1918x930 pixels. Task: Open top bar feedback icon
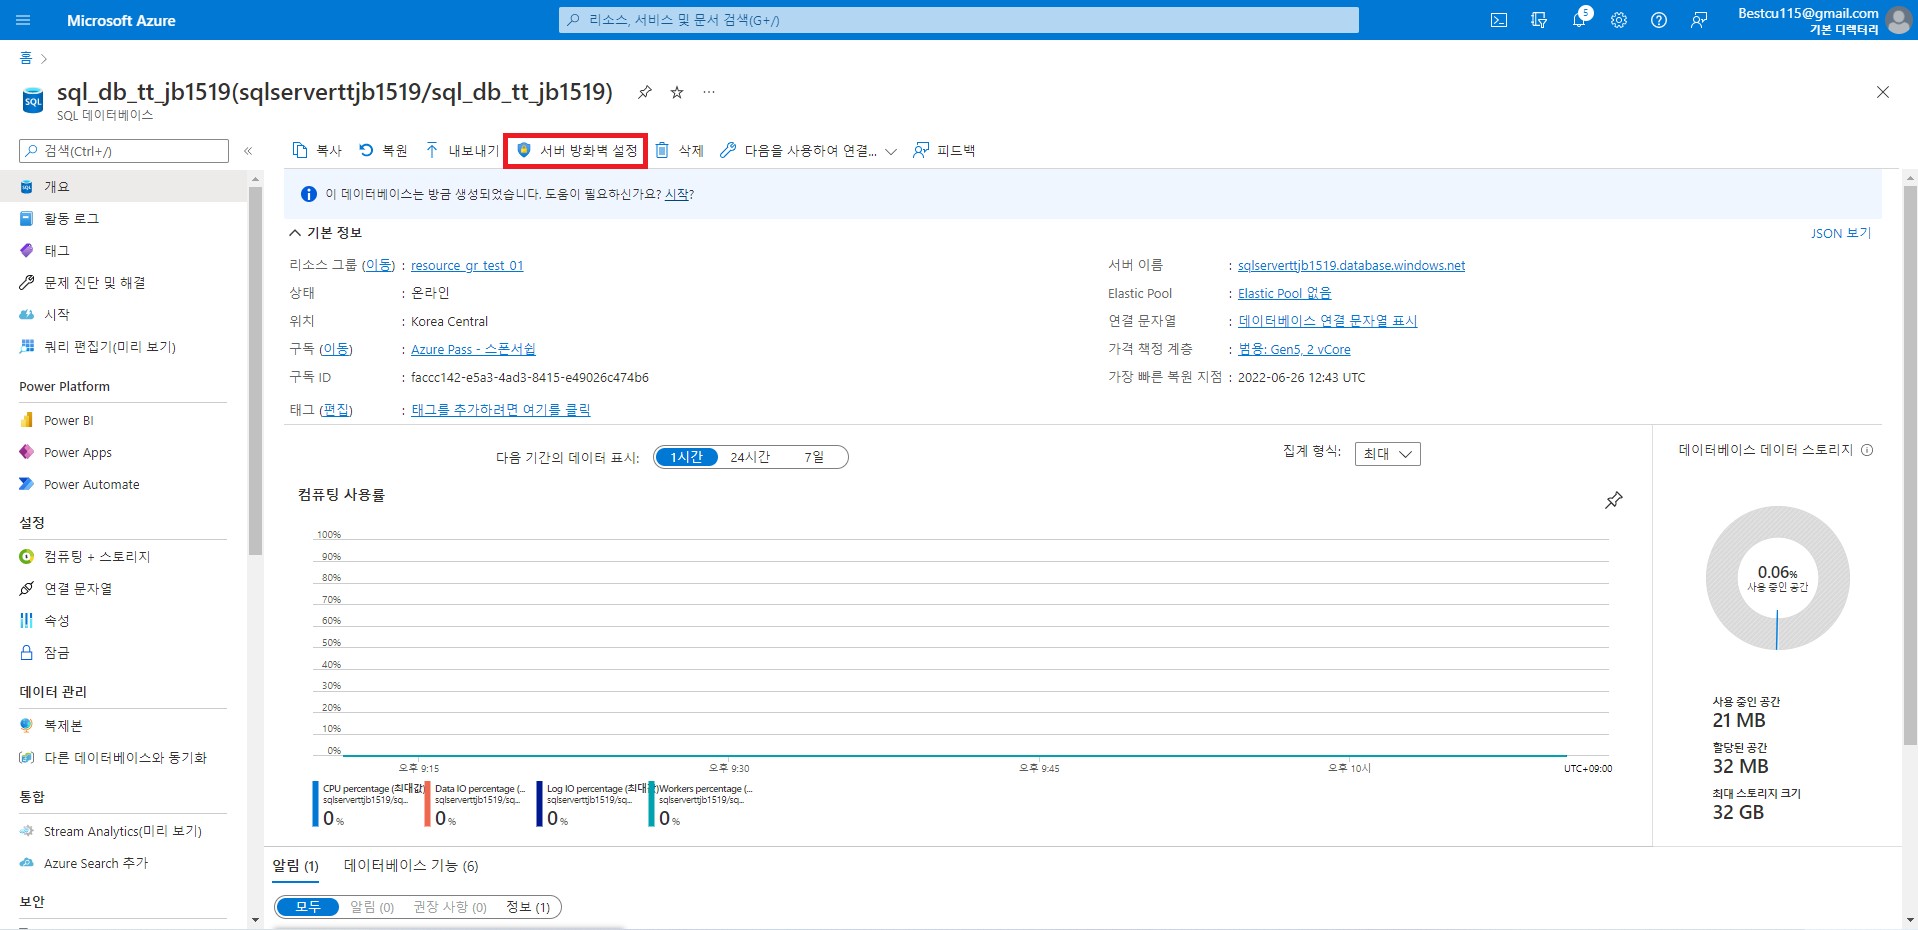(x=1699, y=20)
